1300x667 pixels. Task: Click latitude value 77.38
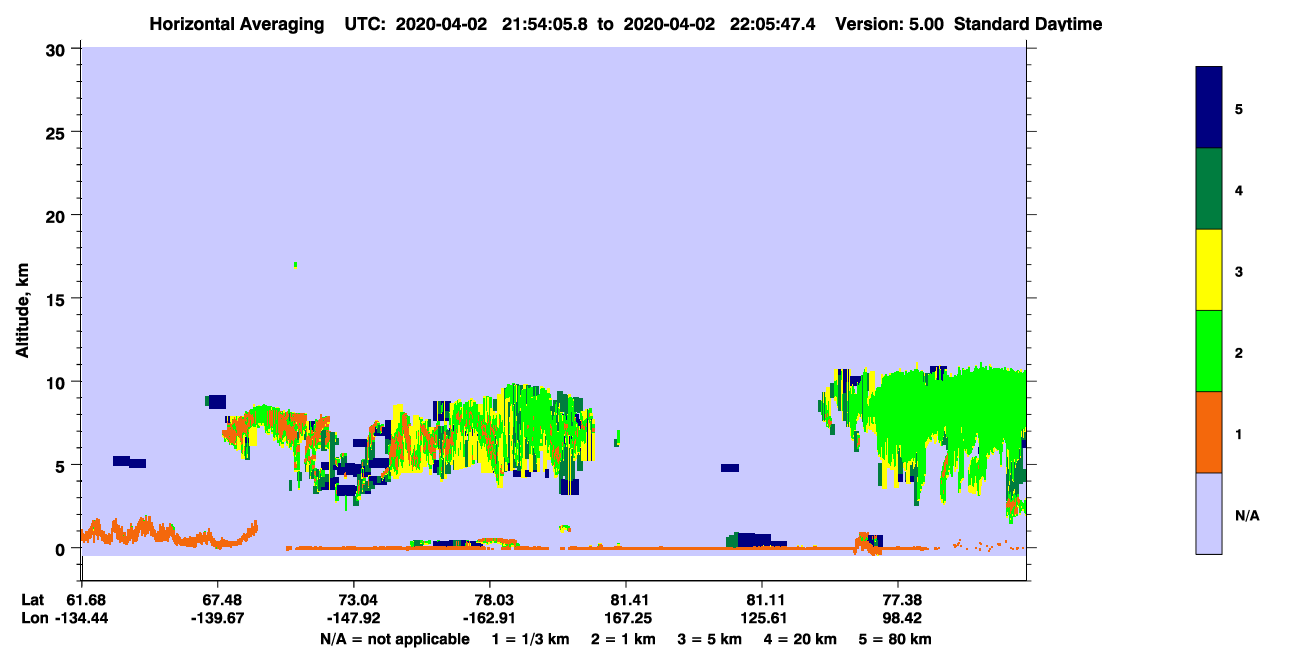pos(898,599)
